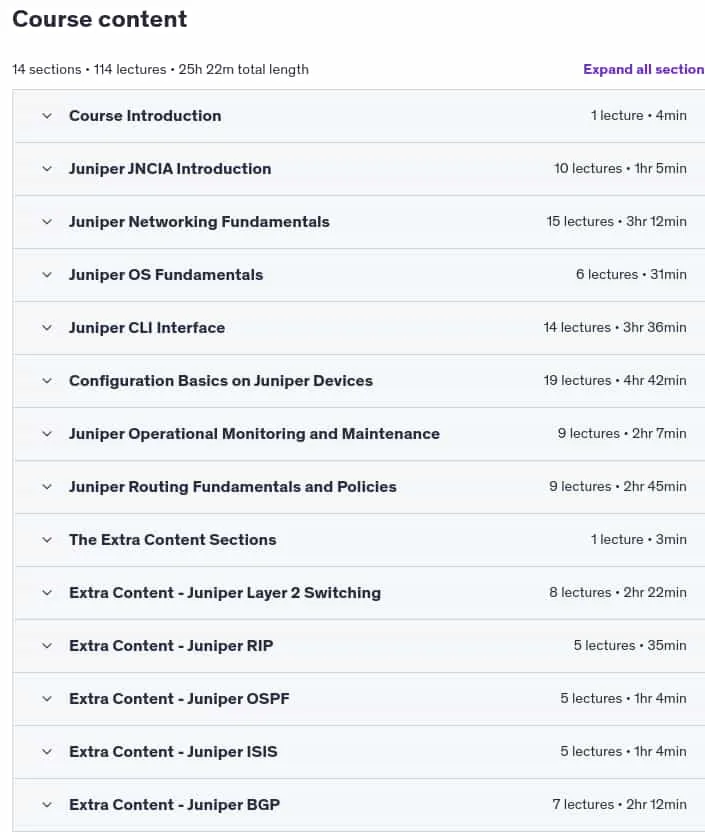Click chevron for Juniper Layer 2 Switching
Screen dimensions: 705x832
click(47, 593)
